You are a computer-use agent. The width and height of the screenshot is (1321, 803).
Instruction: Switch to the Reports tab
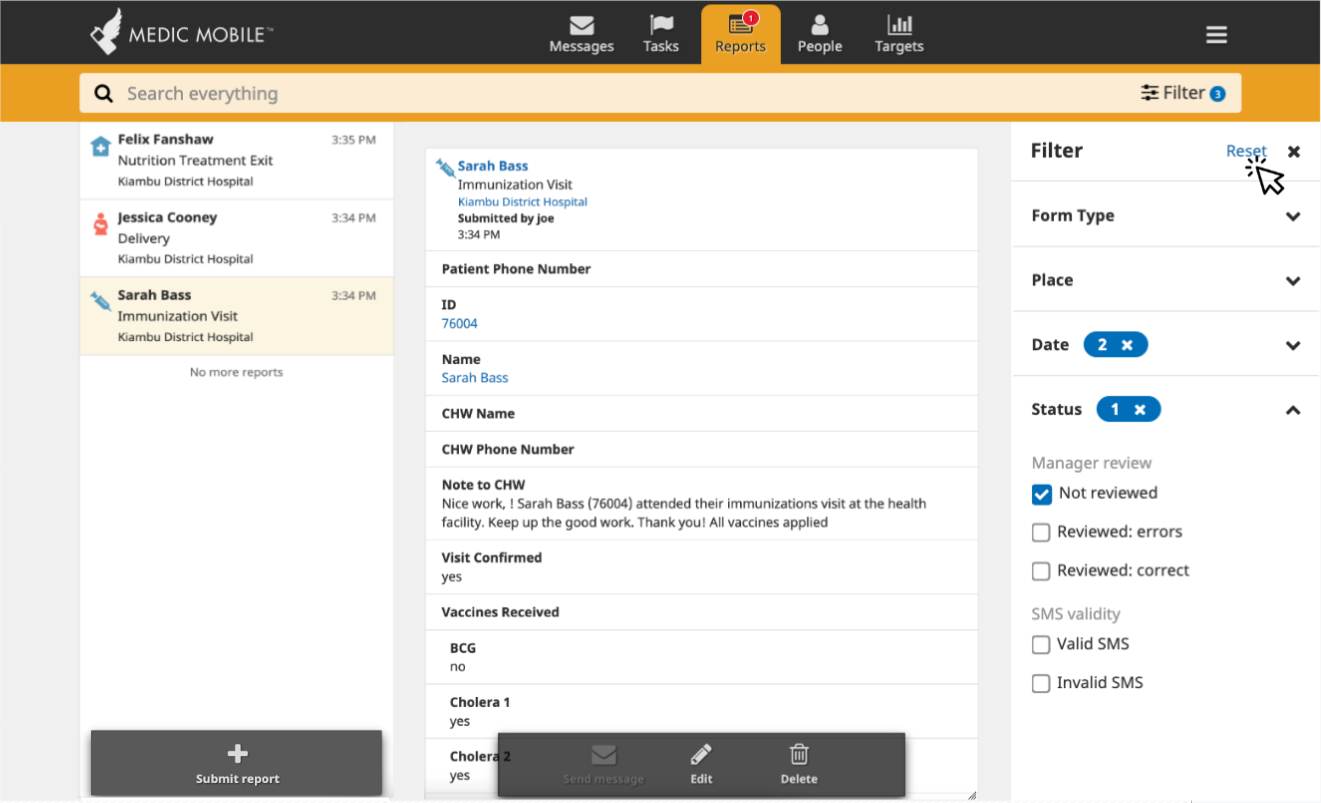741,35
